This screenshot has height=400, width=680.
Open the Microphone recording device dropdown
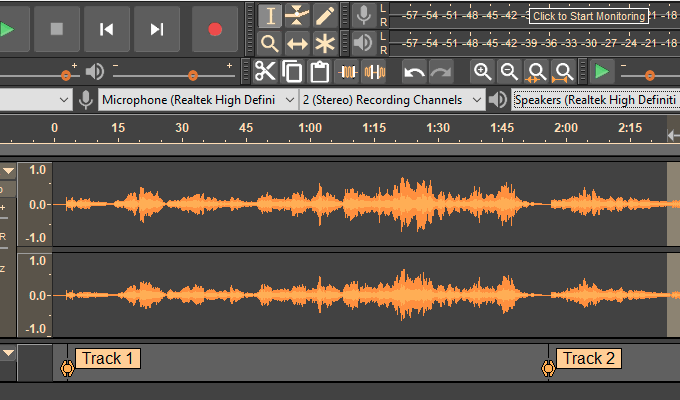pyautogui.click(x=189, y=100)
